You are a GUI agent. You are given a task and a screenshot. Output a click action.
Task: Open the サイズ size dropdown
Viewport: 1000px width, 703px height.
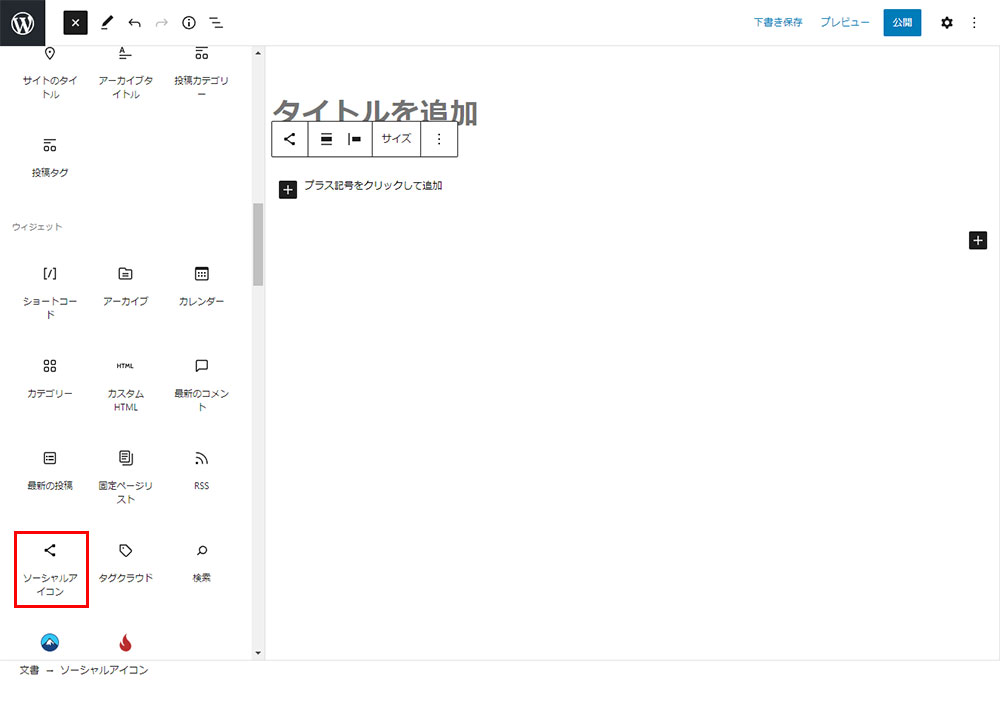[396, 139]
